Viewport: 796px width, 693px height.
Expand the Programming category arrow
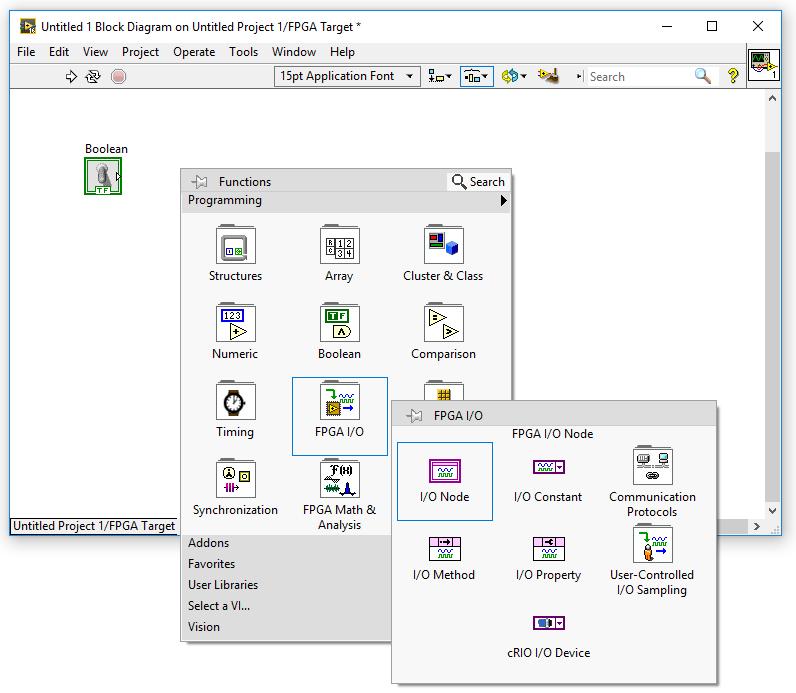(x=503, y=201)
